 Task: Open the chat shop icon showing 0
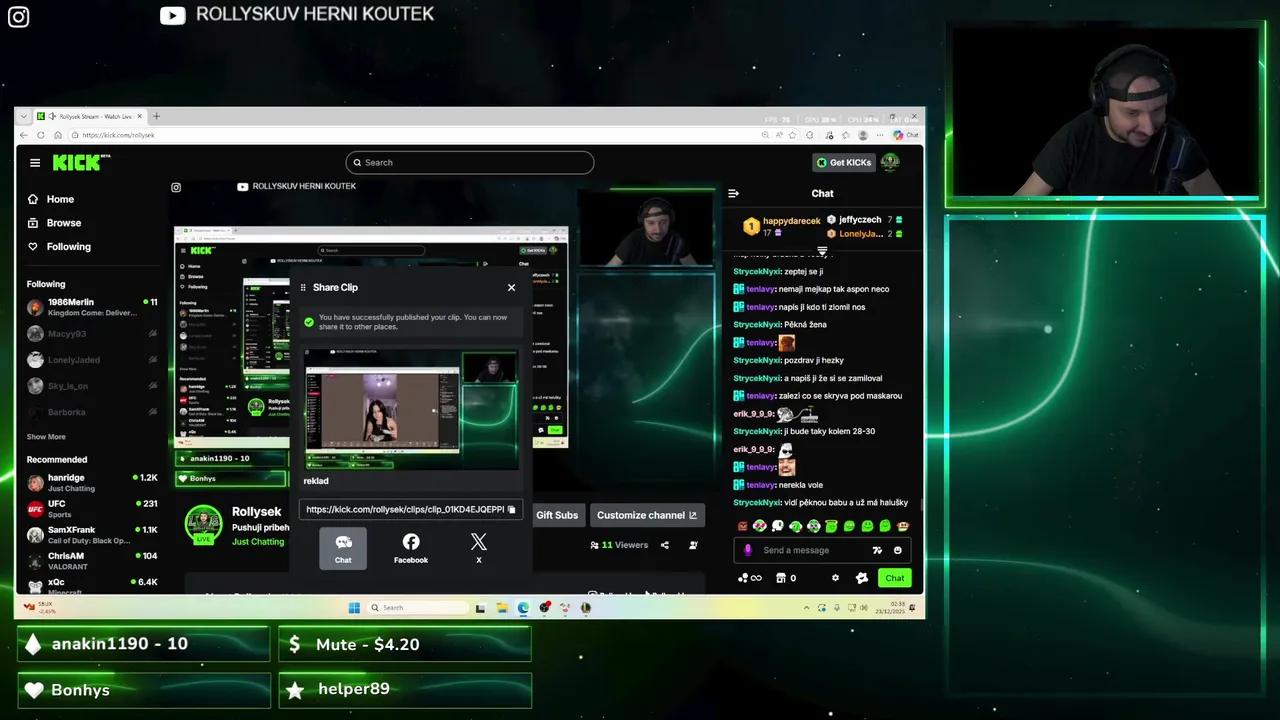tap(786, 578)
